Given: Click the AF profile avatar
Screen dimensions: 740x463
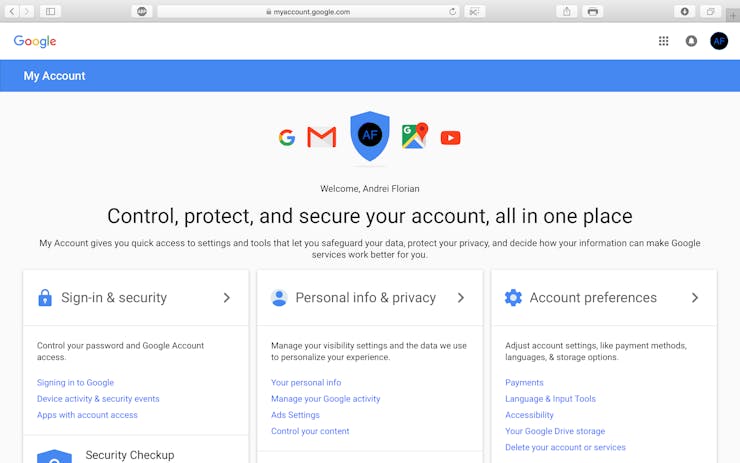Looking at the screenshot, I should (x=719, y=41).
